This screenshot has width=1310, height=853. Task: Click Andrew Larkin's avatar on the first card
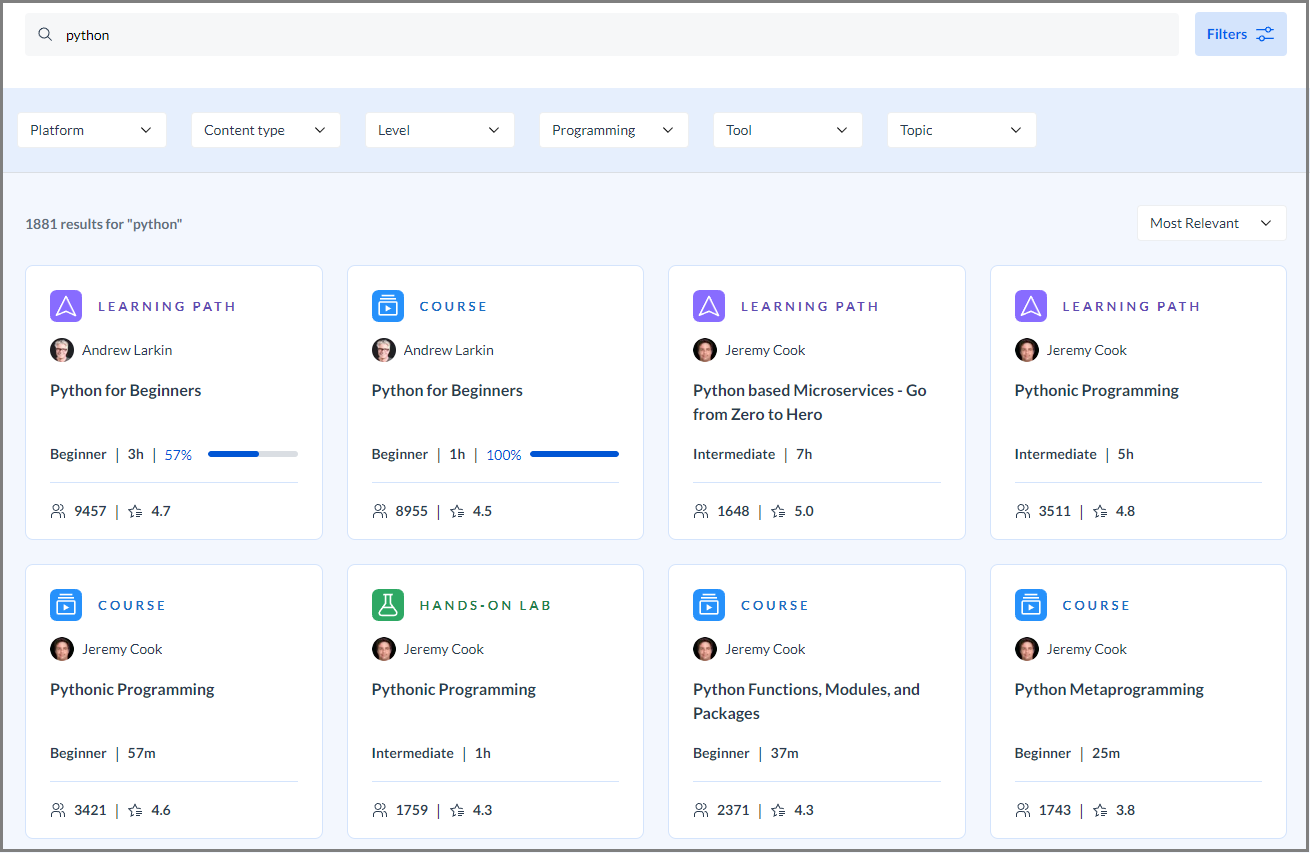(62, 350)
